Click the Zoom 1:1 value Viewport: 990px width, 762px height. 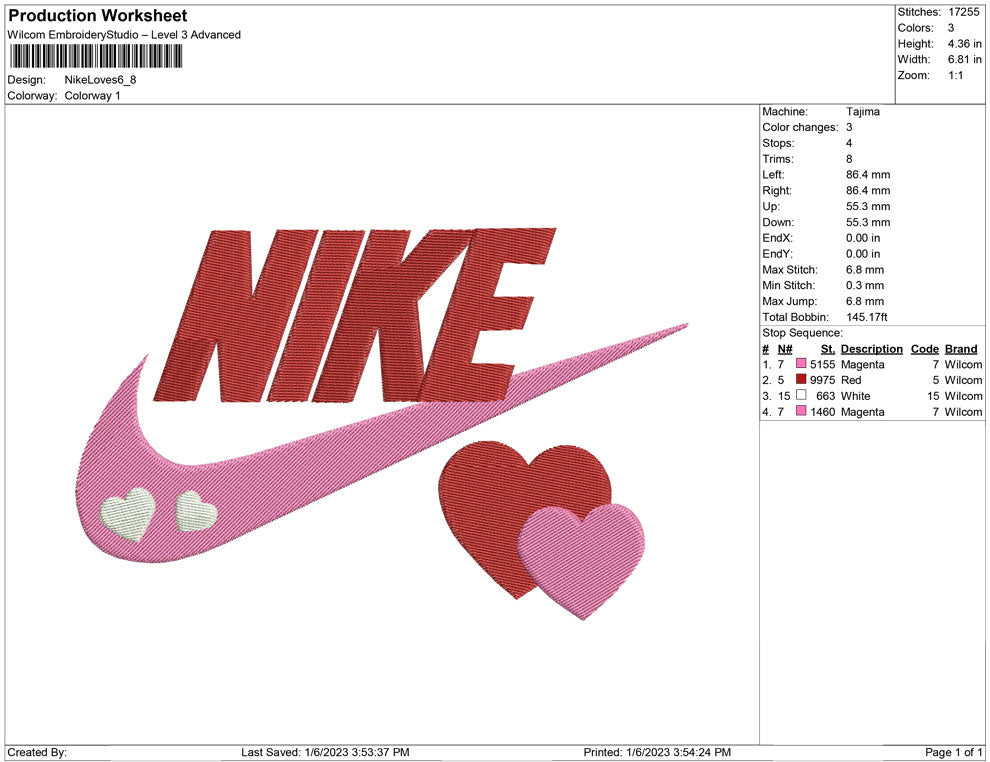(955, 74)
